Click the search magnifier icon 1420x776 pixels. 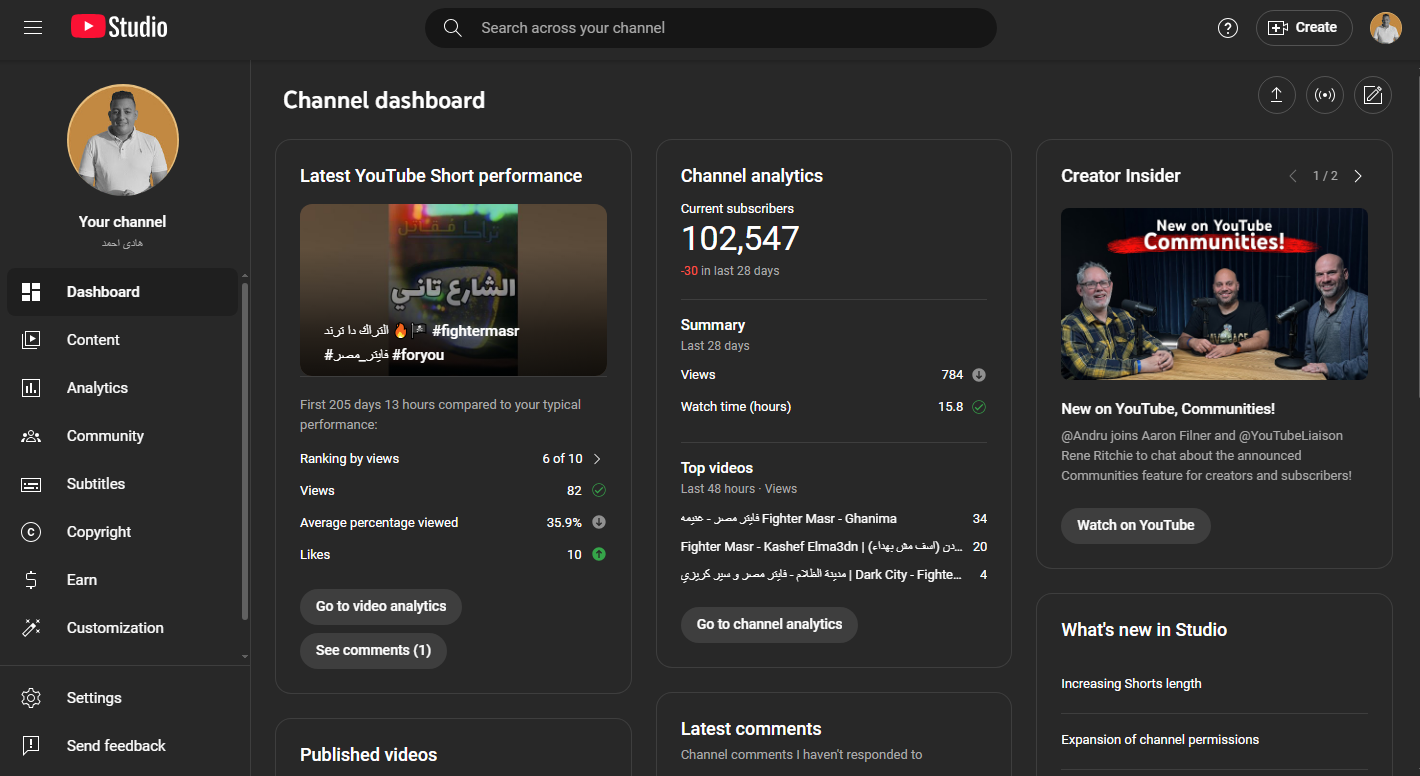tap(453, 28)
